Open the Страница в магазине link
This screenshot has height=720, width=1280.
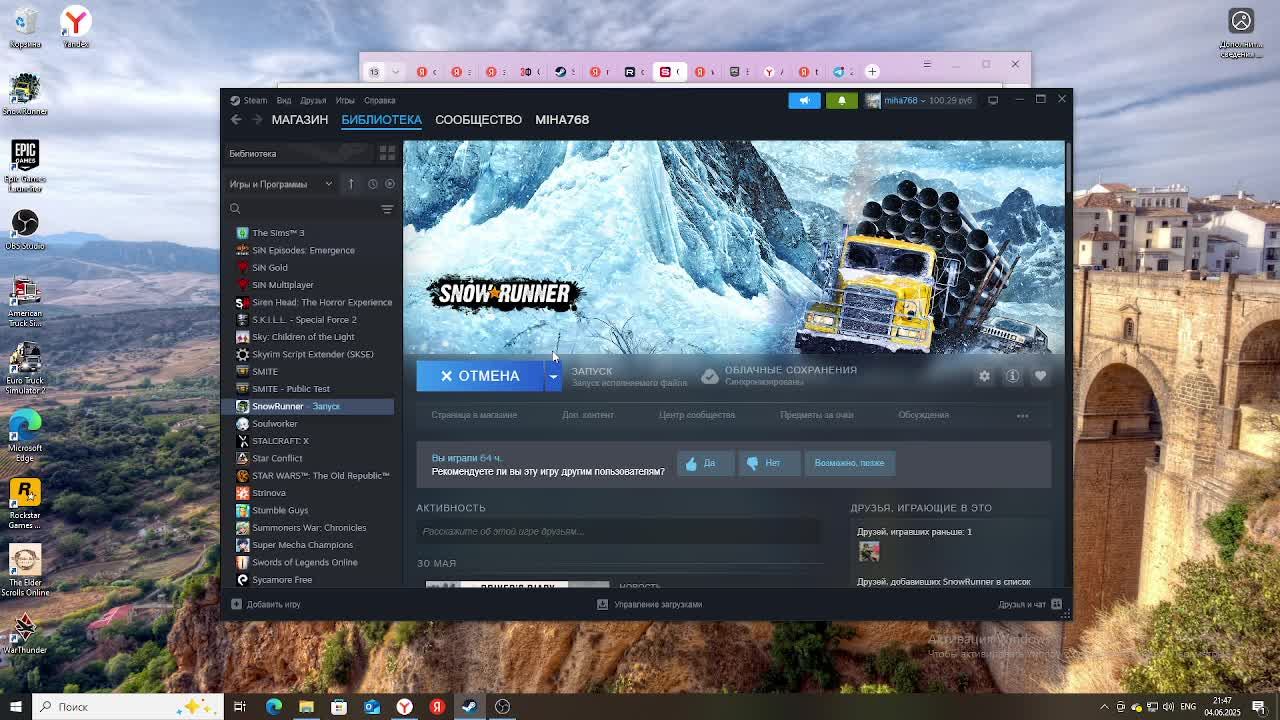coord(474,415)
